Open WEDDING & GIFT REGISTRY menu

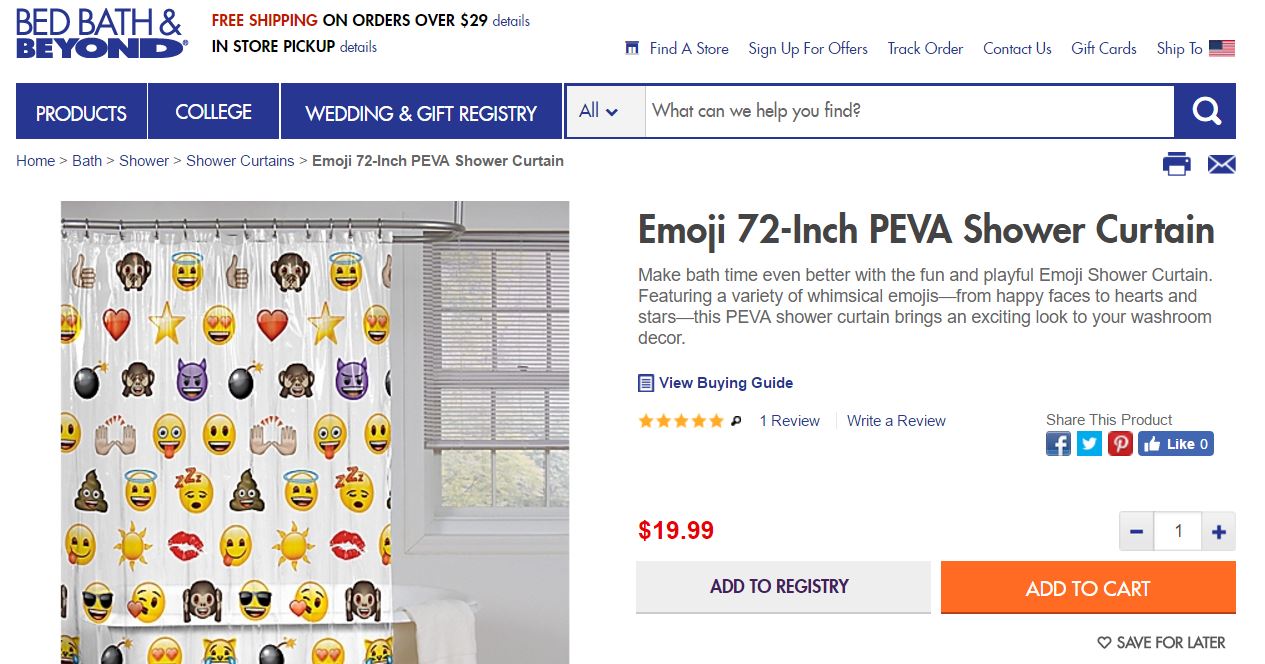[421, 113]
